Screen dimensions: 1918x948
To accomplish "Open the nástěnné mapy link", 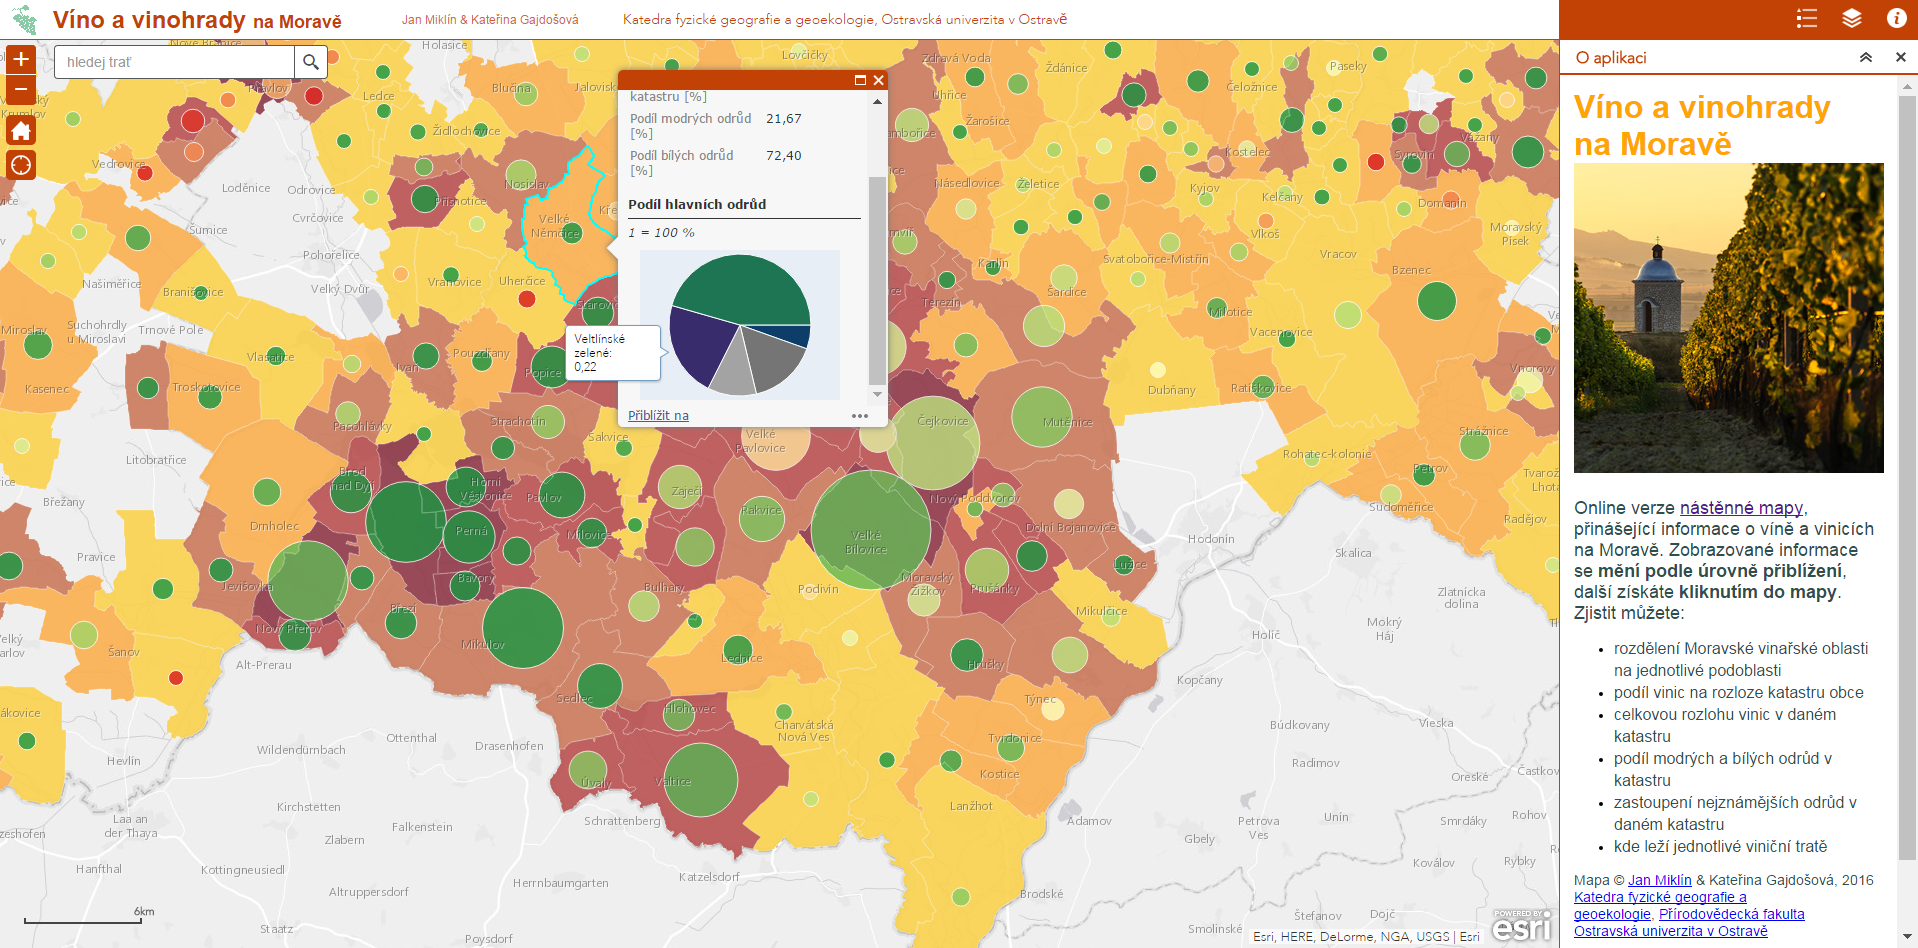I will (x=1741, y=508).
